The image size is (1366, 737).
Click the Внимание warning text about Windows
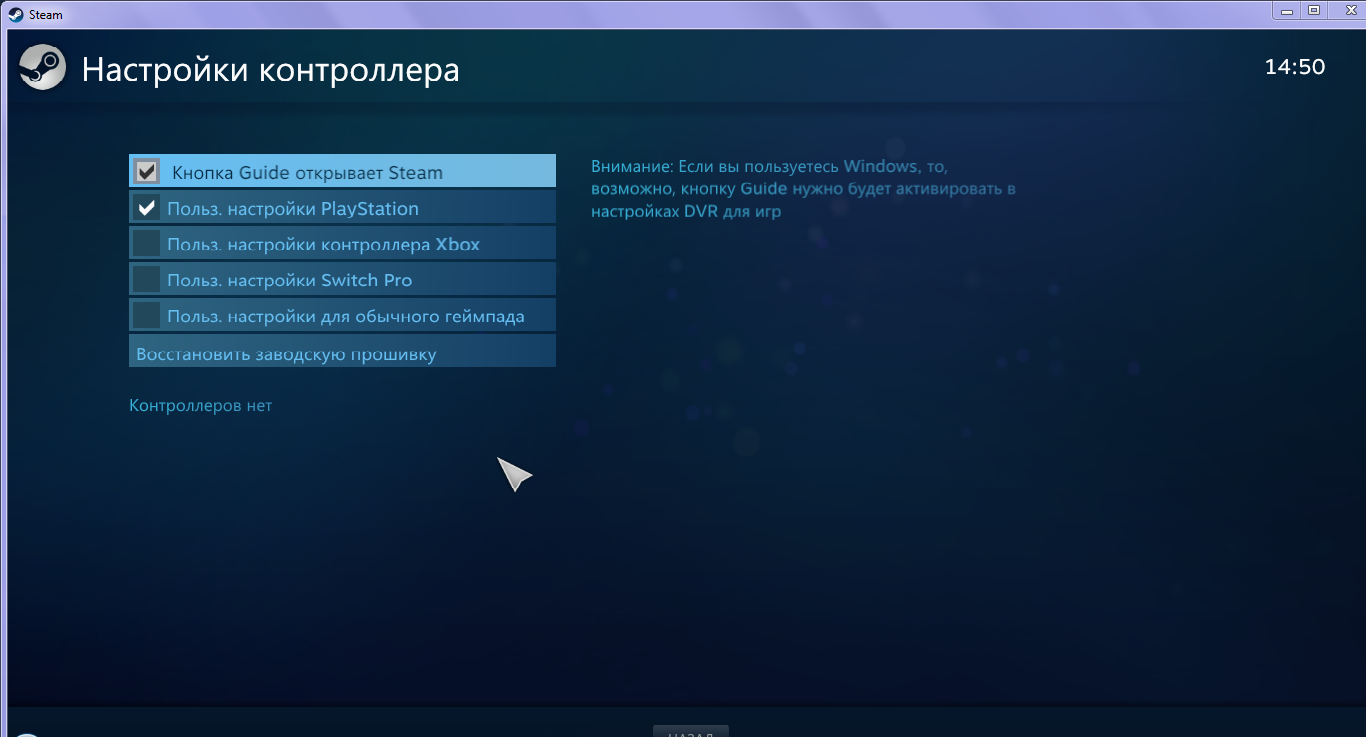(x=803, y=188)
